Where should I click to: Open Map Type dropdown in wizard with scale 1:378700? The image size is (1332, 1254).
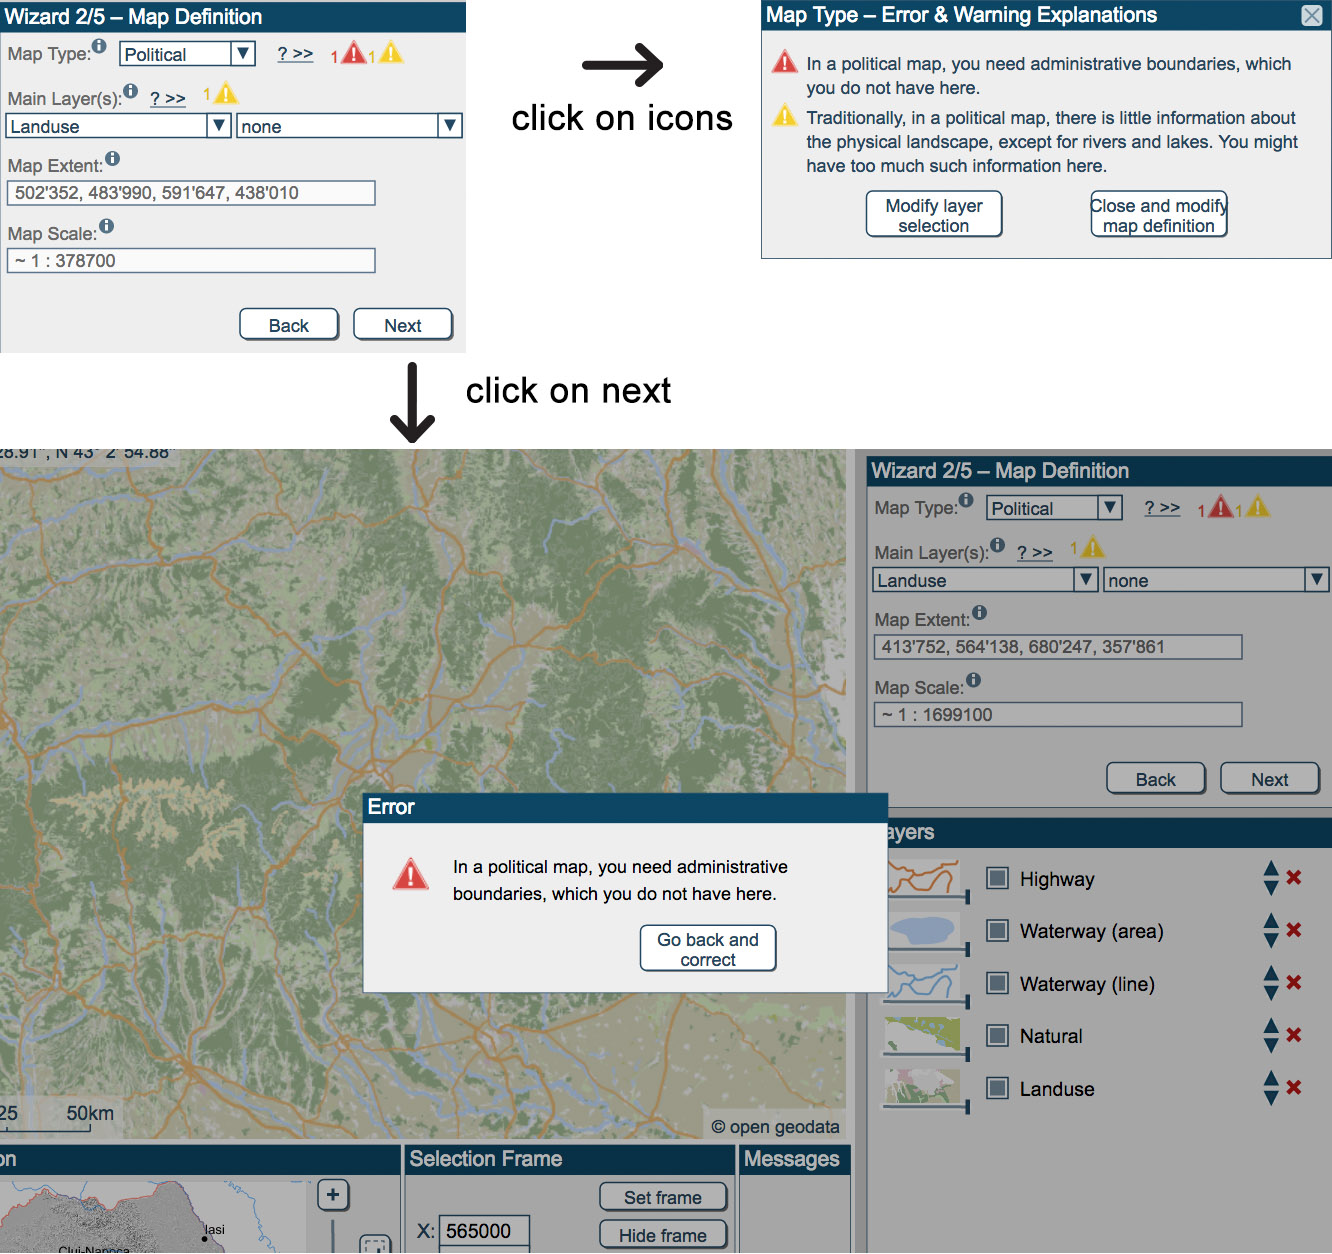pyautogui.click(x=242, y=54)
